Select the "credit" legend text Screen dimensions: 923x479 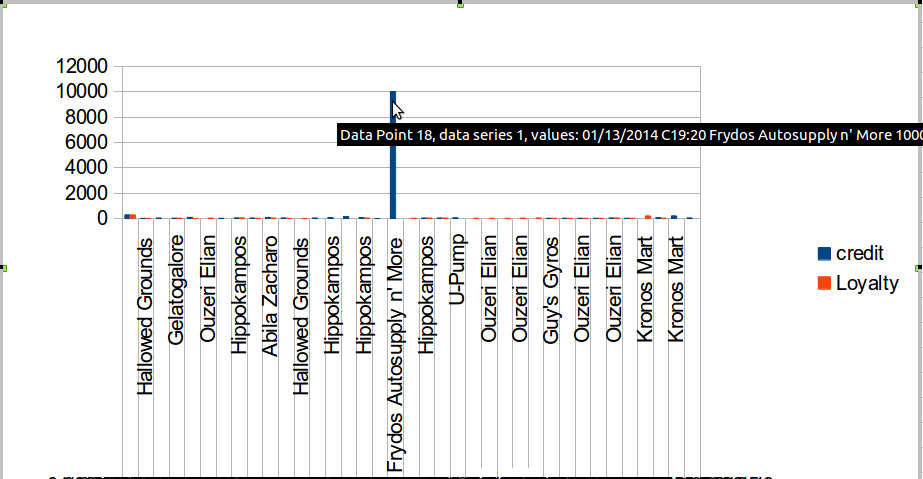[859, 254]
